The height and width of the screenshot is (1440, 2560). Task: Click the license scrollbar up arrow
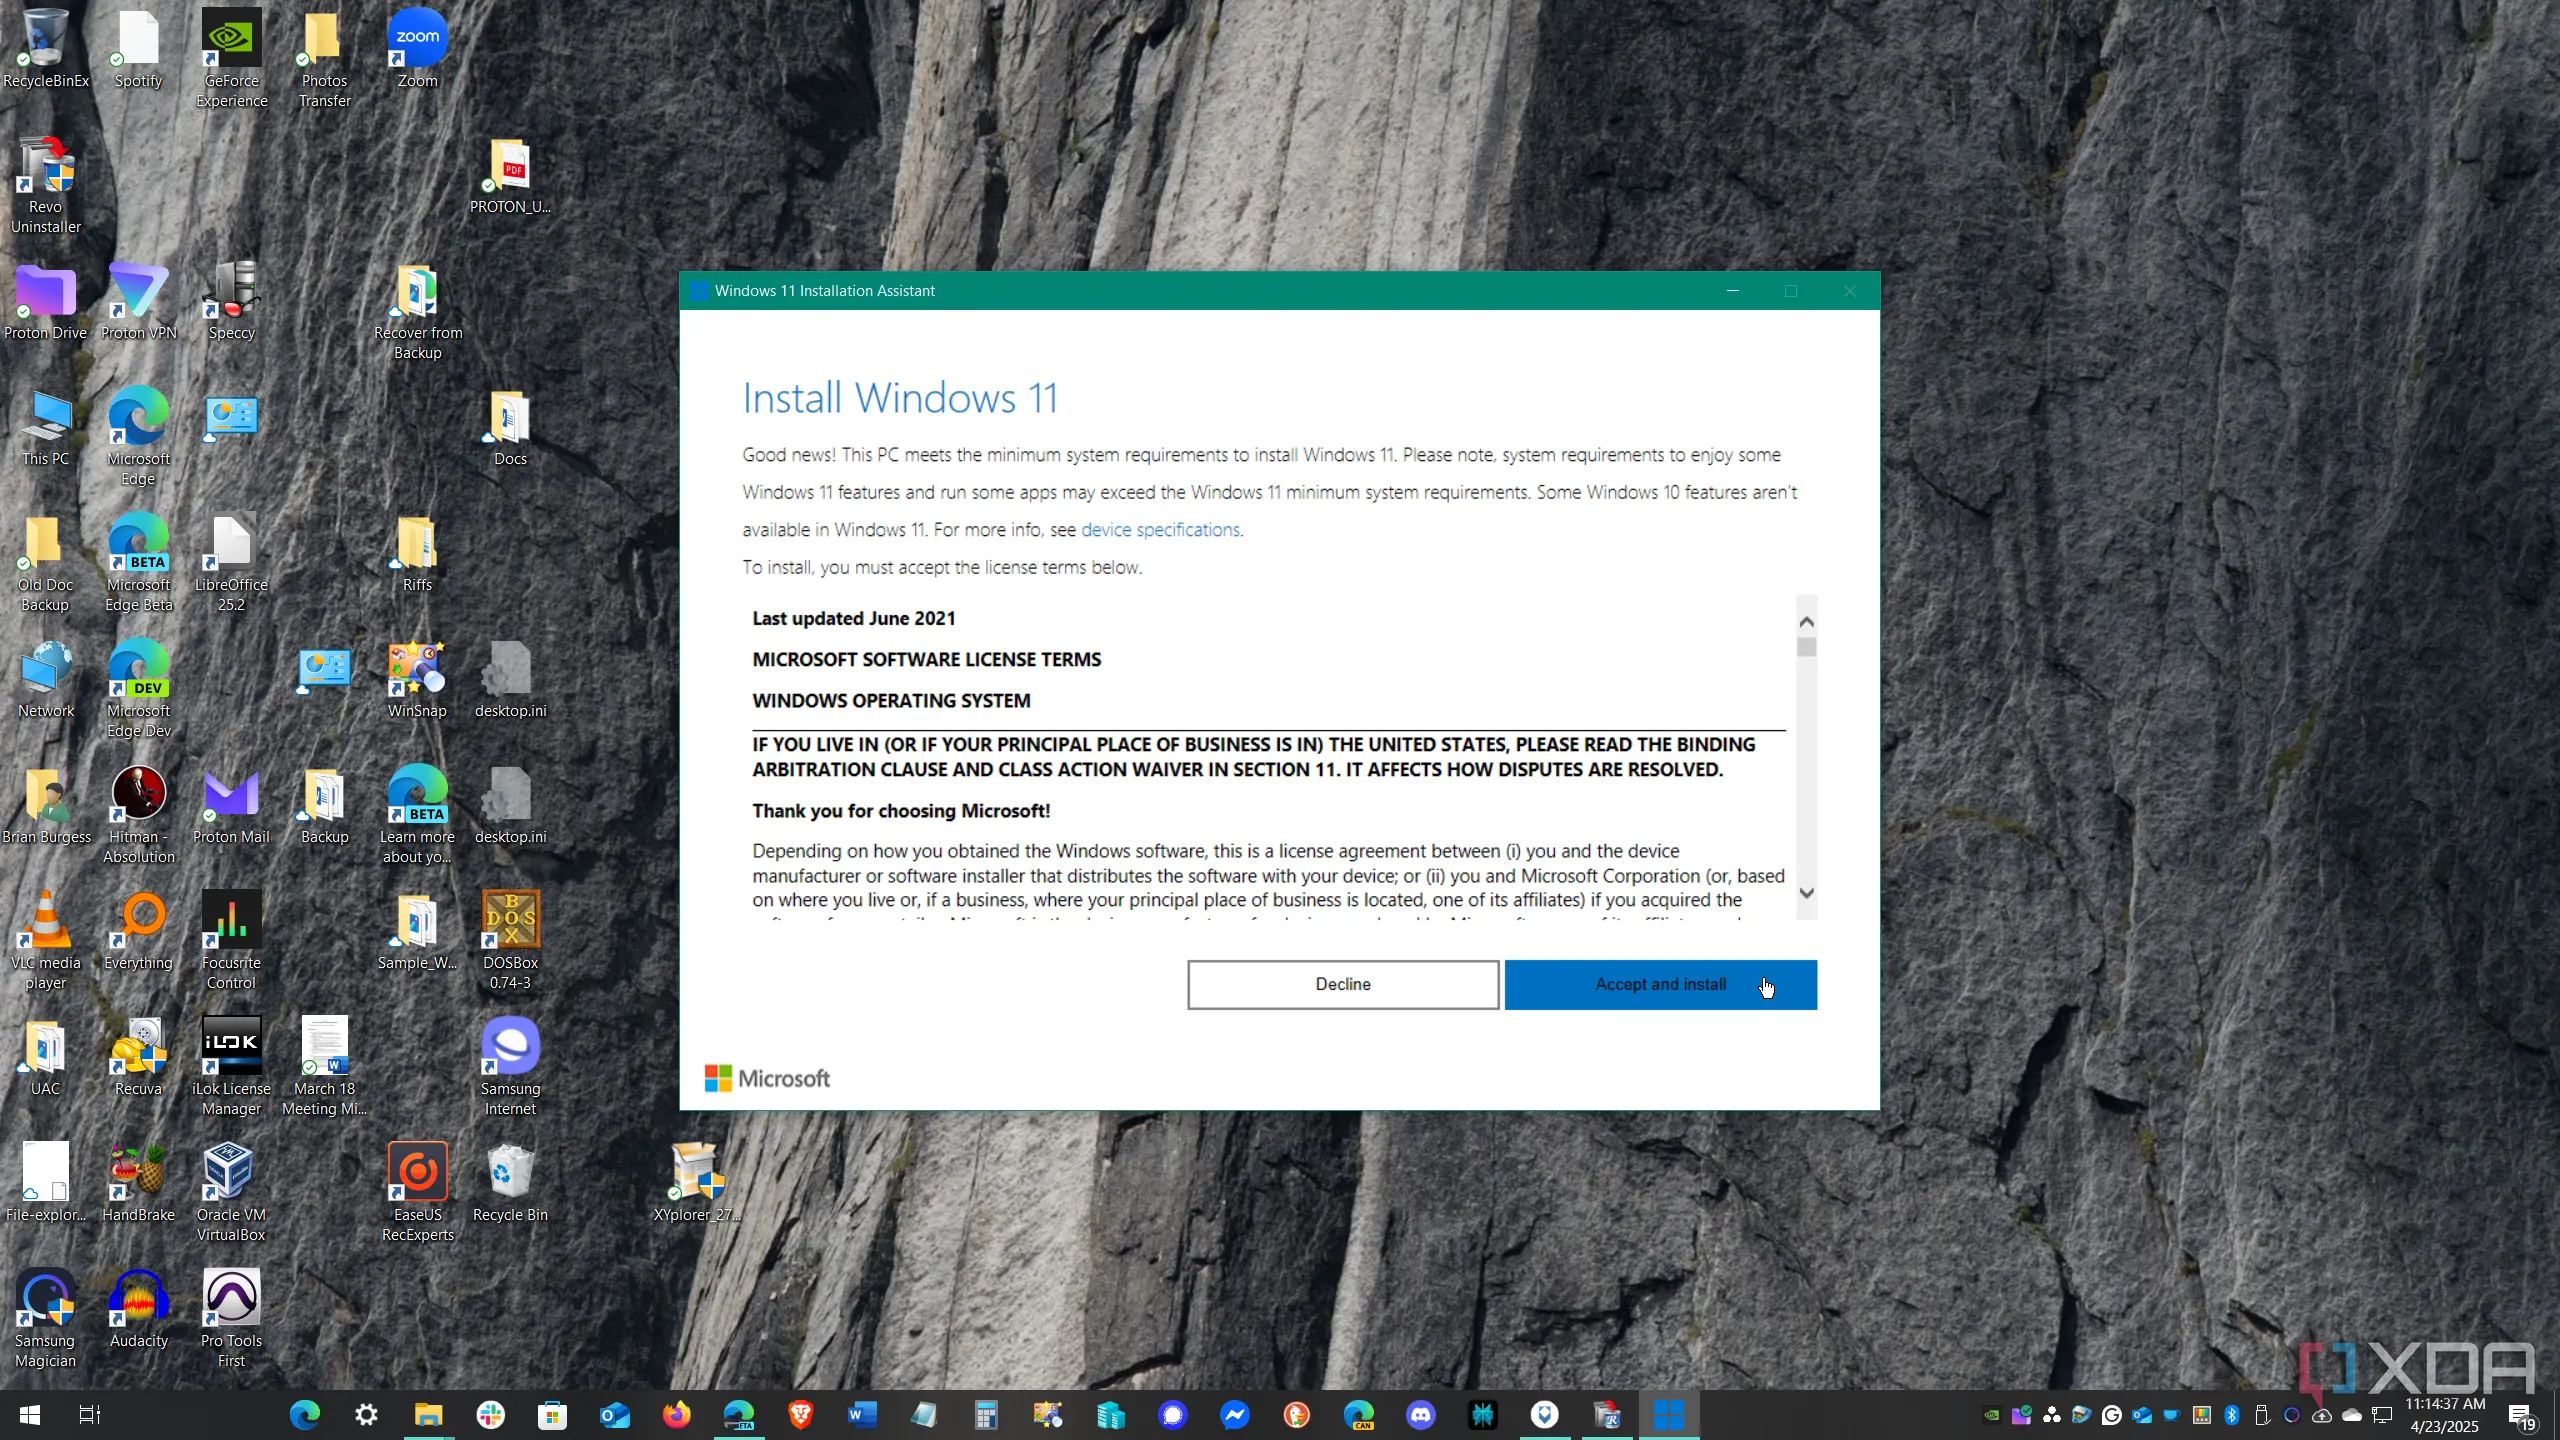point(1806,621)
